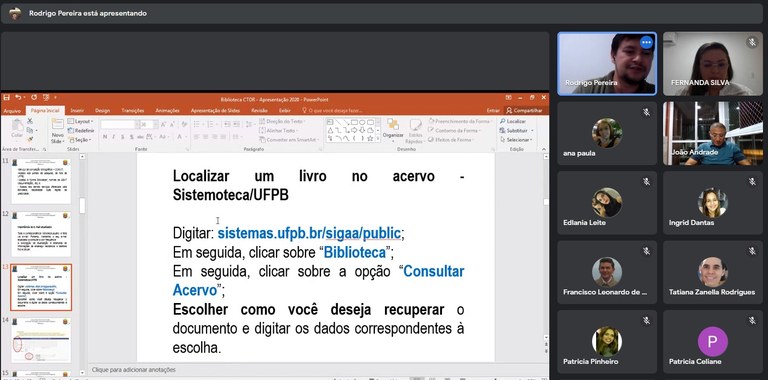Image resolution: width=768 pixels, height=380 pixels.
Task: Switch to the Transições tab
Action: (133, 111)
